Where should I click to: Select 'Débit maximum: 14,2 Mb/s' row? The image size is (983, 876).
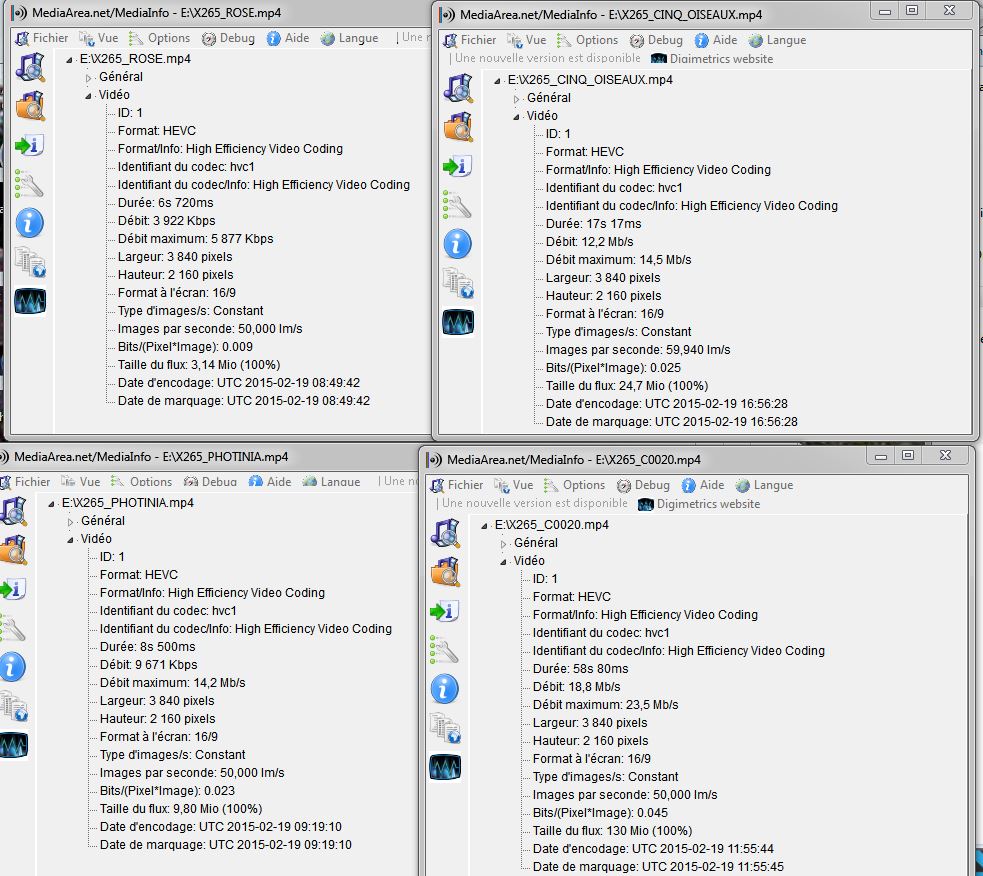click(172, 683)
